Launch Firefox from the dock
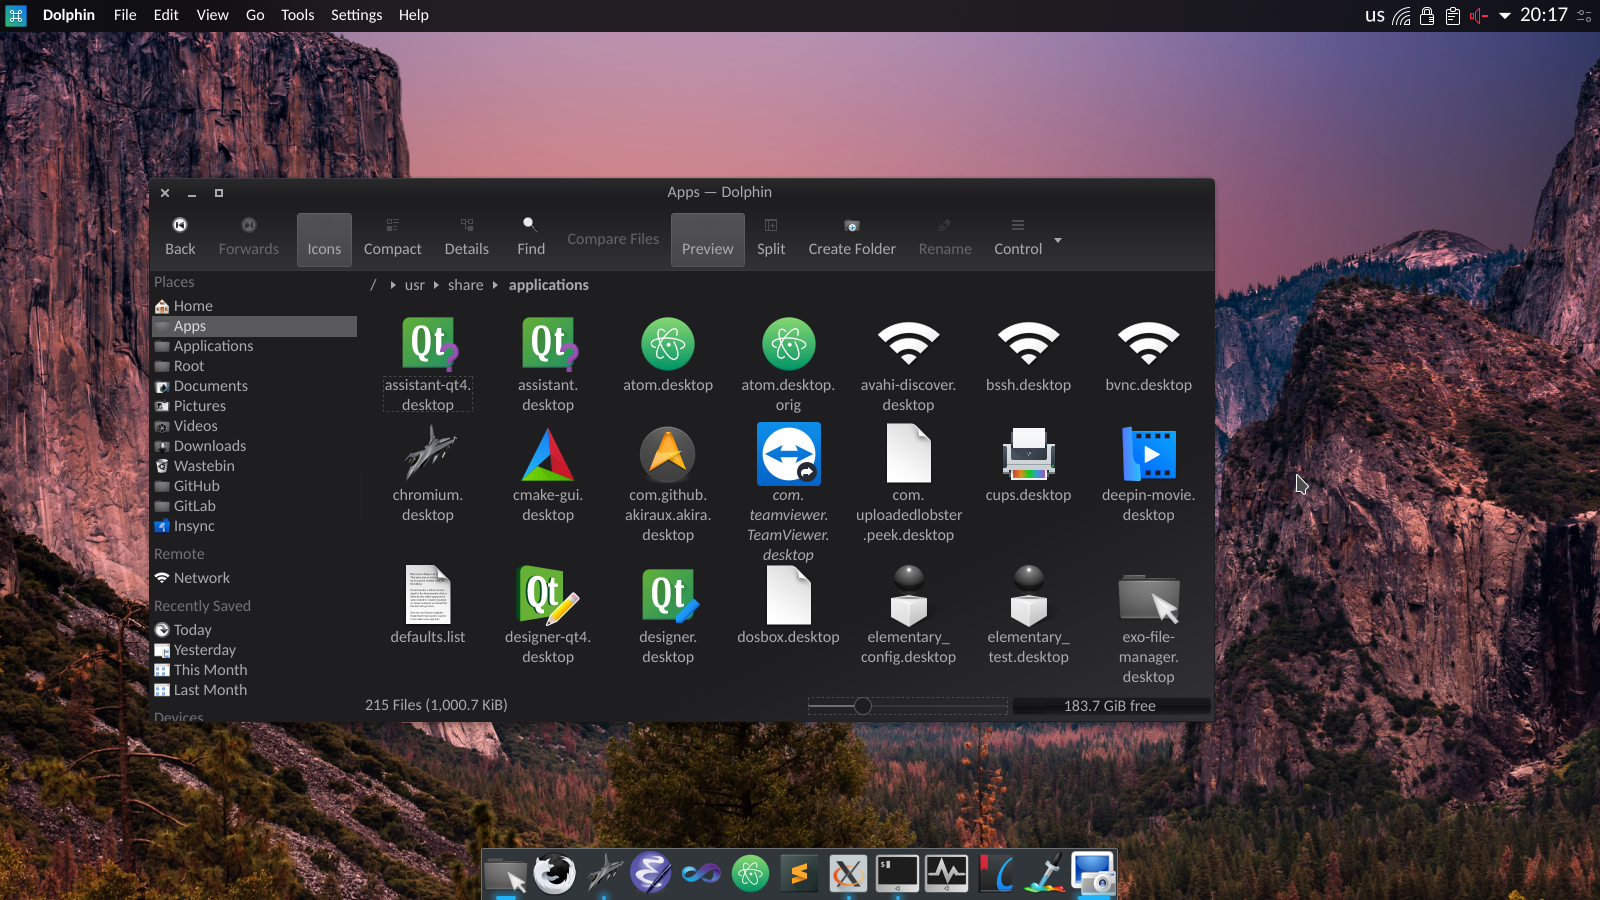Viewport: 1600px width, 900px height. pyautogui.click(x=554, y=874)
